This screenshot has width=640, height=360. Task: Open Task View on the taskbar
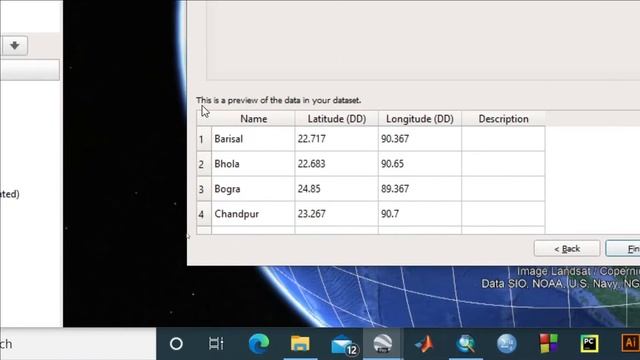(x=216, y=344)
